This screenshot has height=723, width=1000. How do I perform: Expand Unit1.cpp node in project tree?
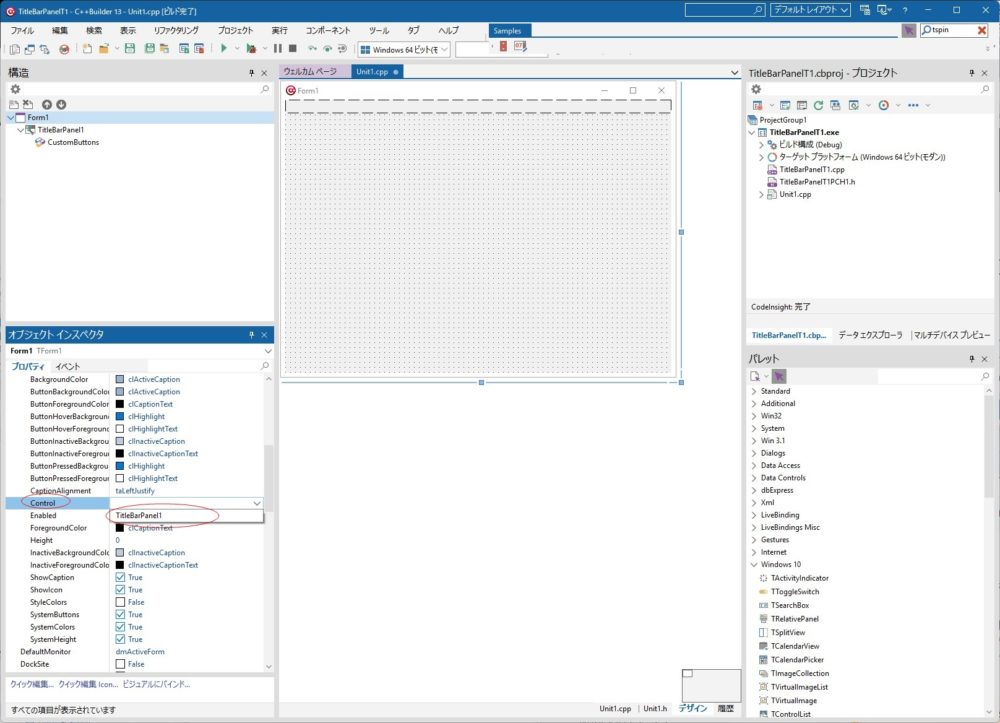(761, 194)
